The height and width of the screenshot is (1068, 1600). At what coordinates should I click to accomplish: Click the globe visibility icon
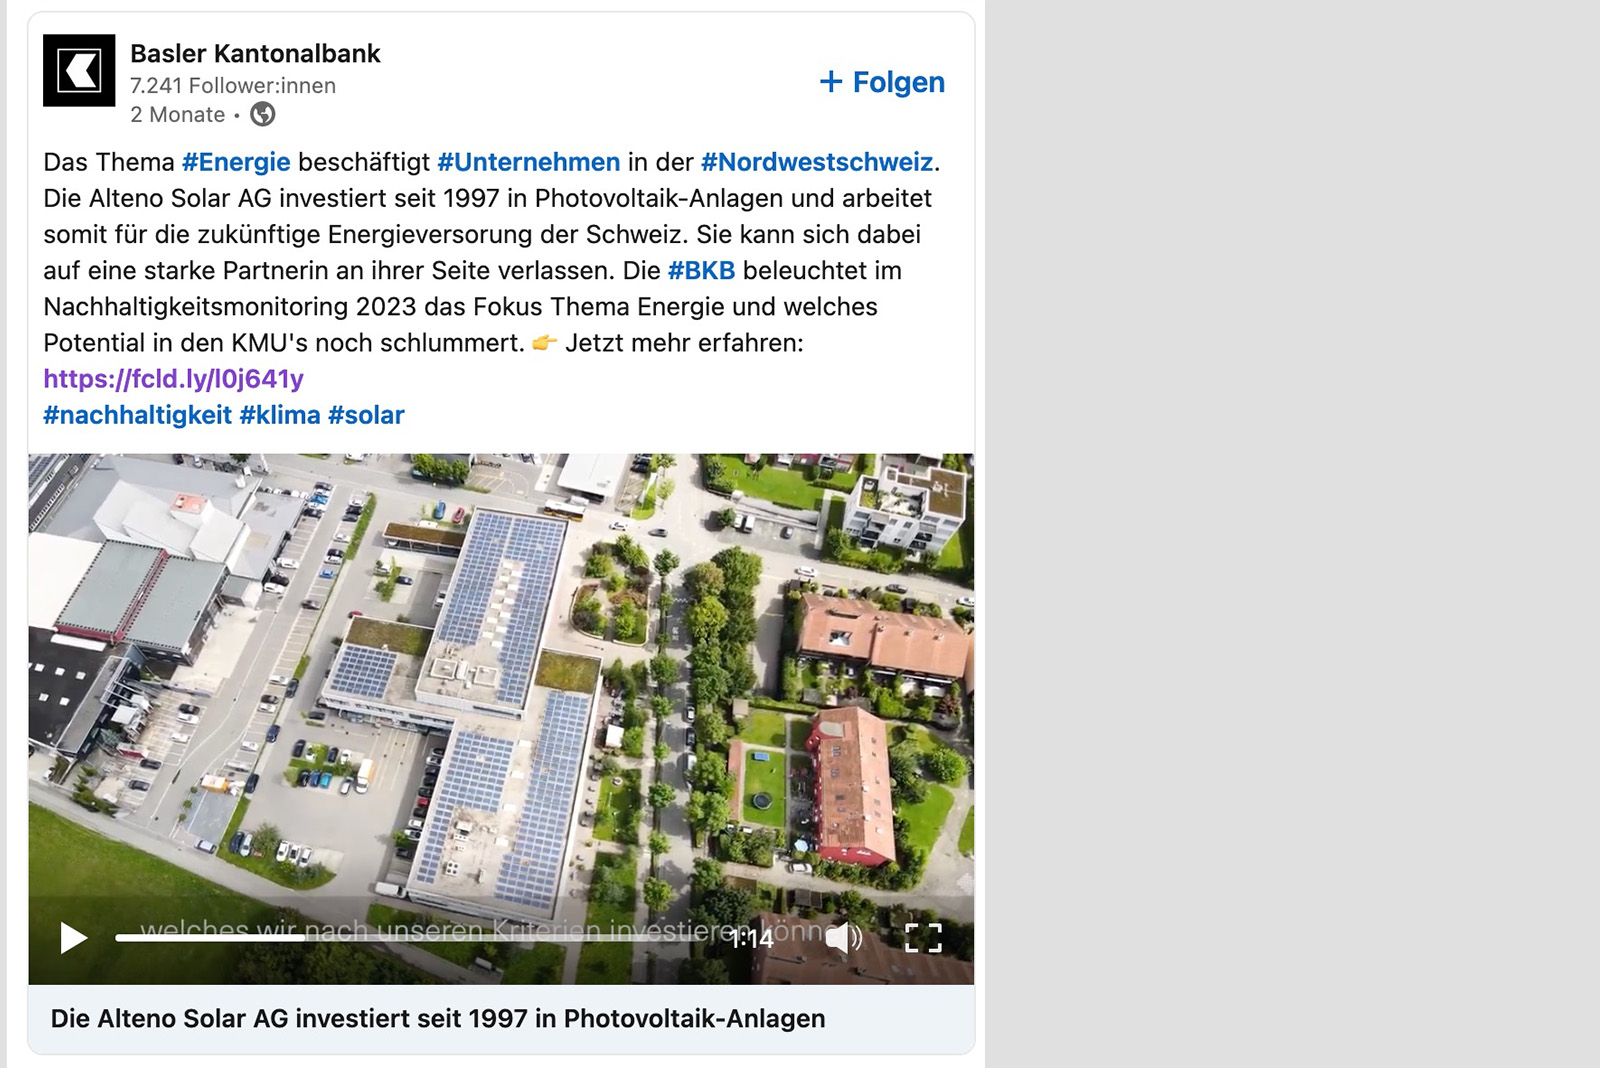click(x=262, y=114)
